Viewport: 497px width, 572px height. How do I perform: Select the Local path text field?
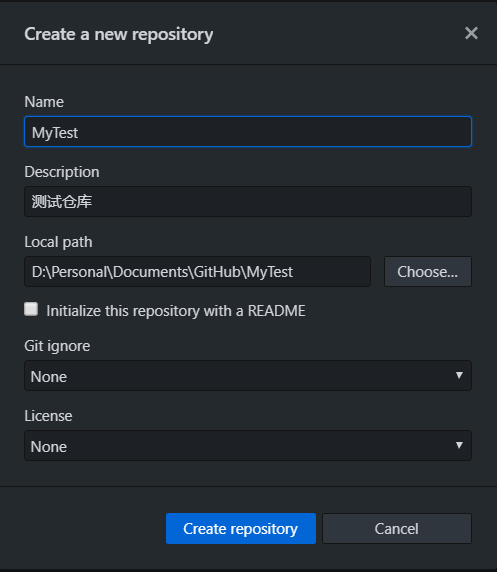197,271
